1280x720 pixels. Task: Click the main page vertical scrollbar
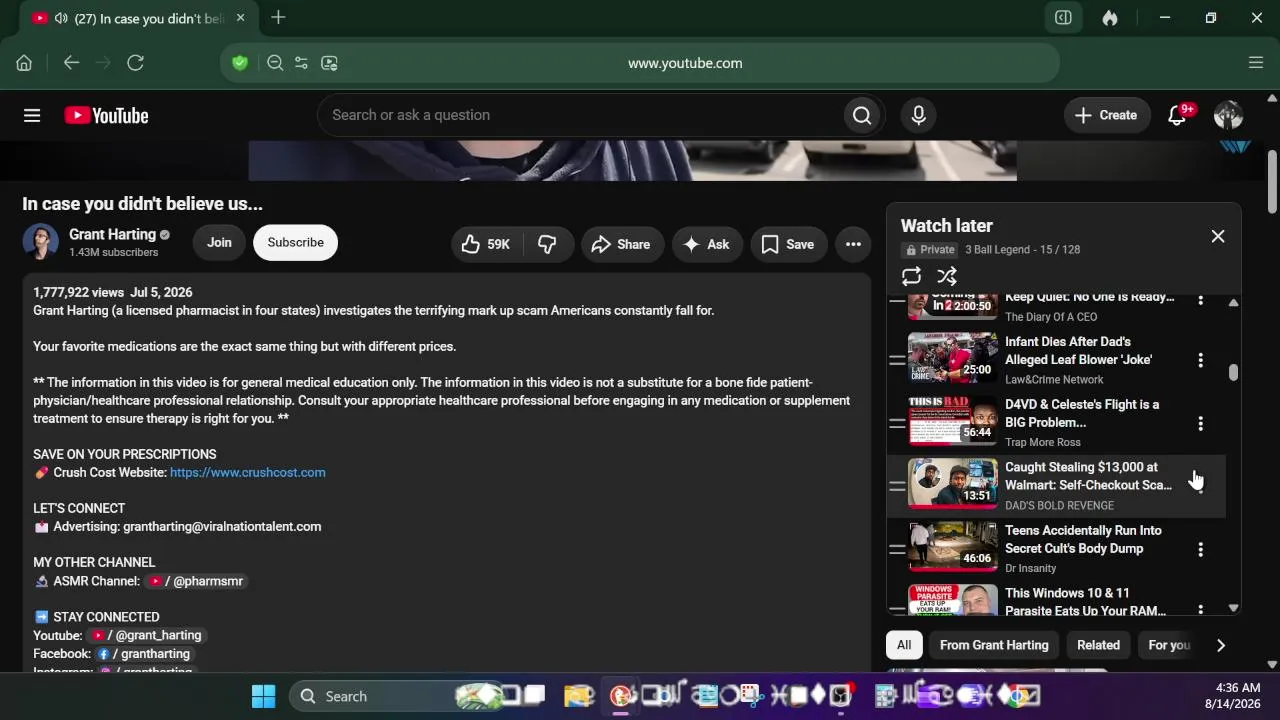coord(1272,182)
